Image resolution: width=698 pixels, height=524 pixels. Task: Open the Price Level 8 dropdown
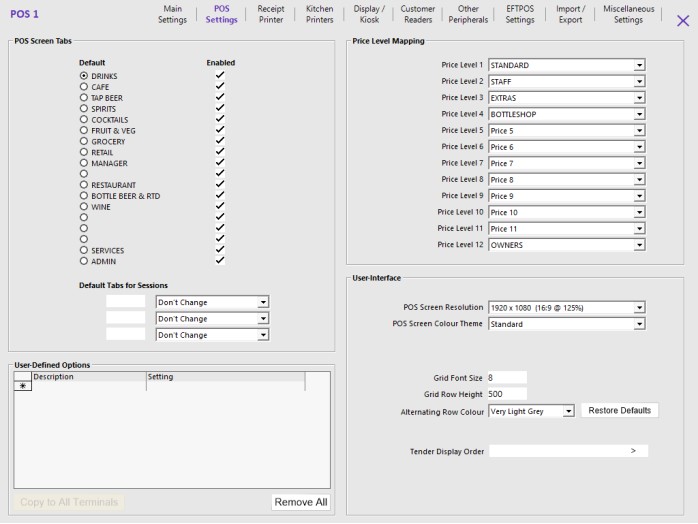[x=639, y=179]
